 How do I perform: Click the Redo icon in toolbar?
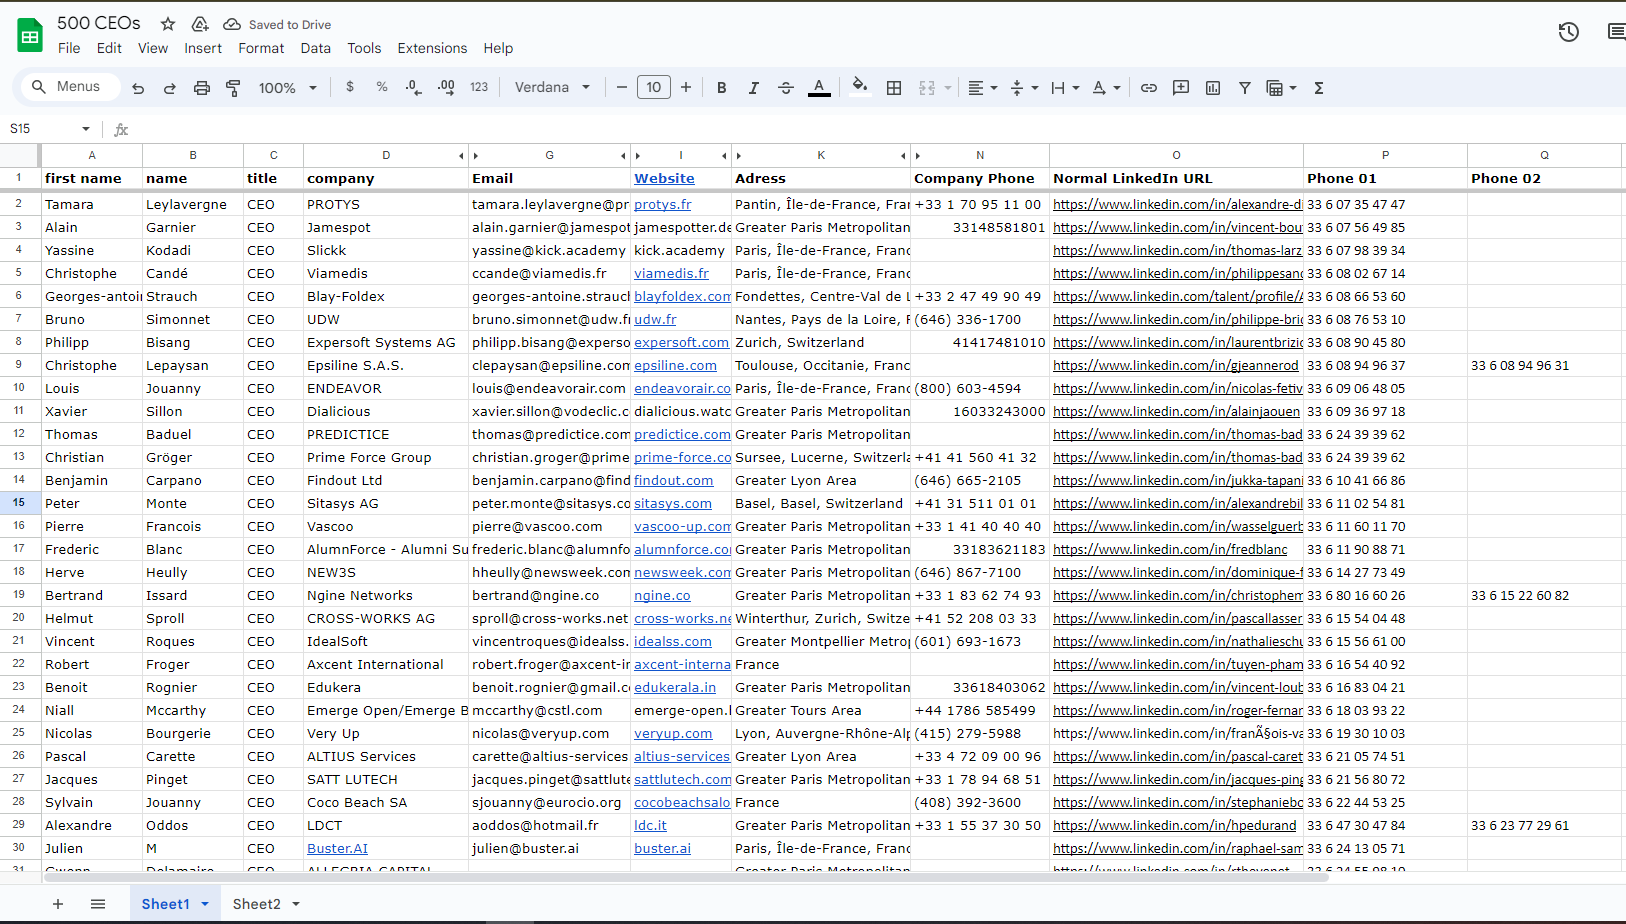[x=170, y=88]
